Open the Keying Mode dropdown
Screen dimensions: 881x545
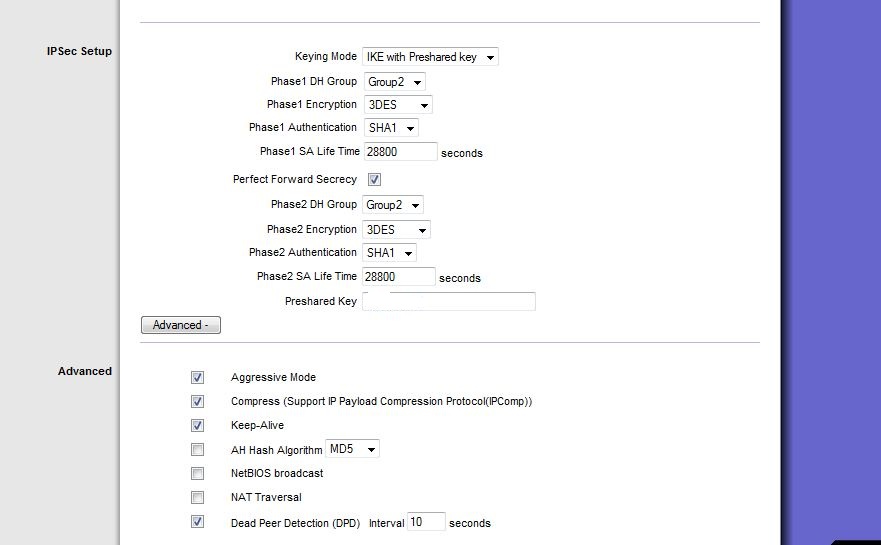click(430, 57)
